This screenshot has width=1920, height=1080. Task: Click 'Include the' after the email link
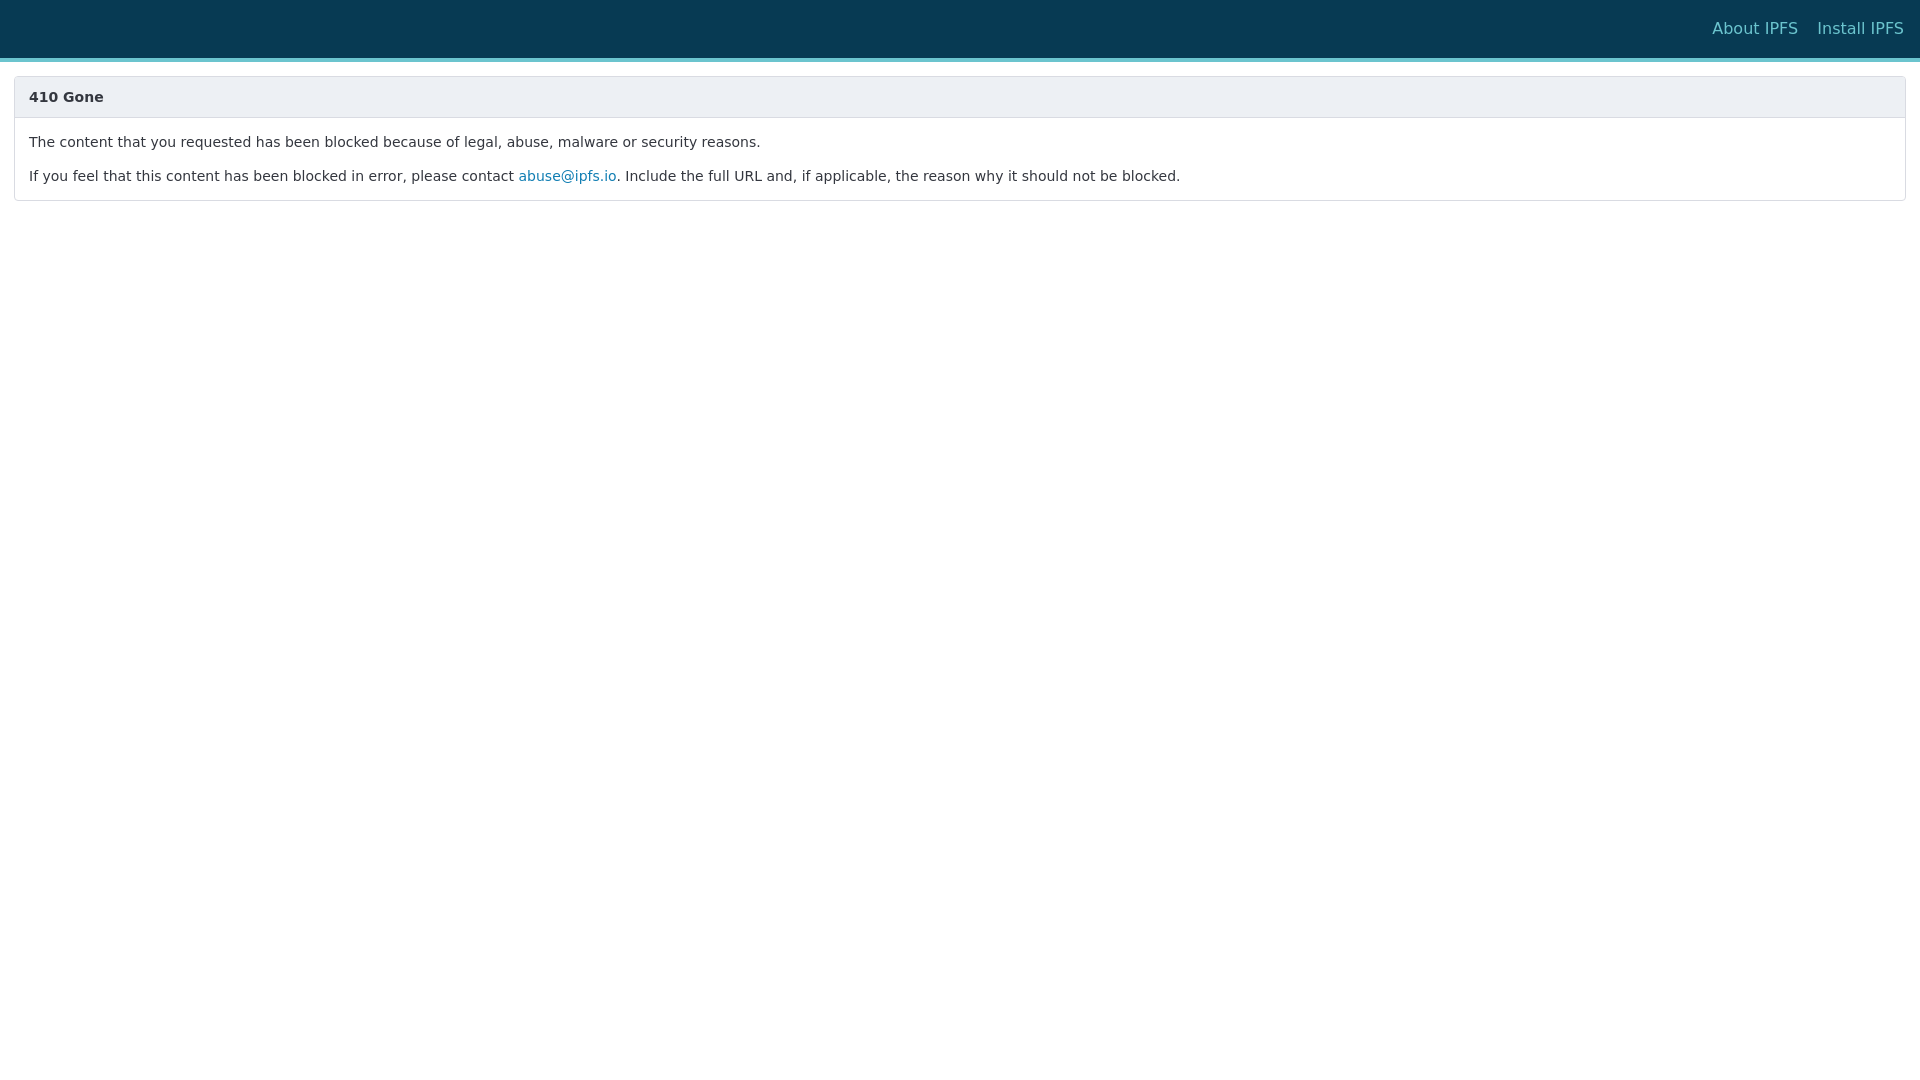pos(664,176)
